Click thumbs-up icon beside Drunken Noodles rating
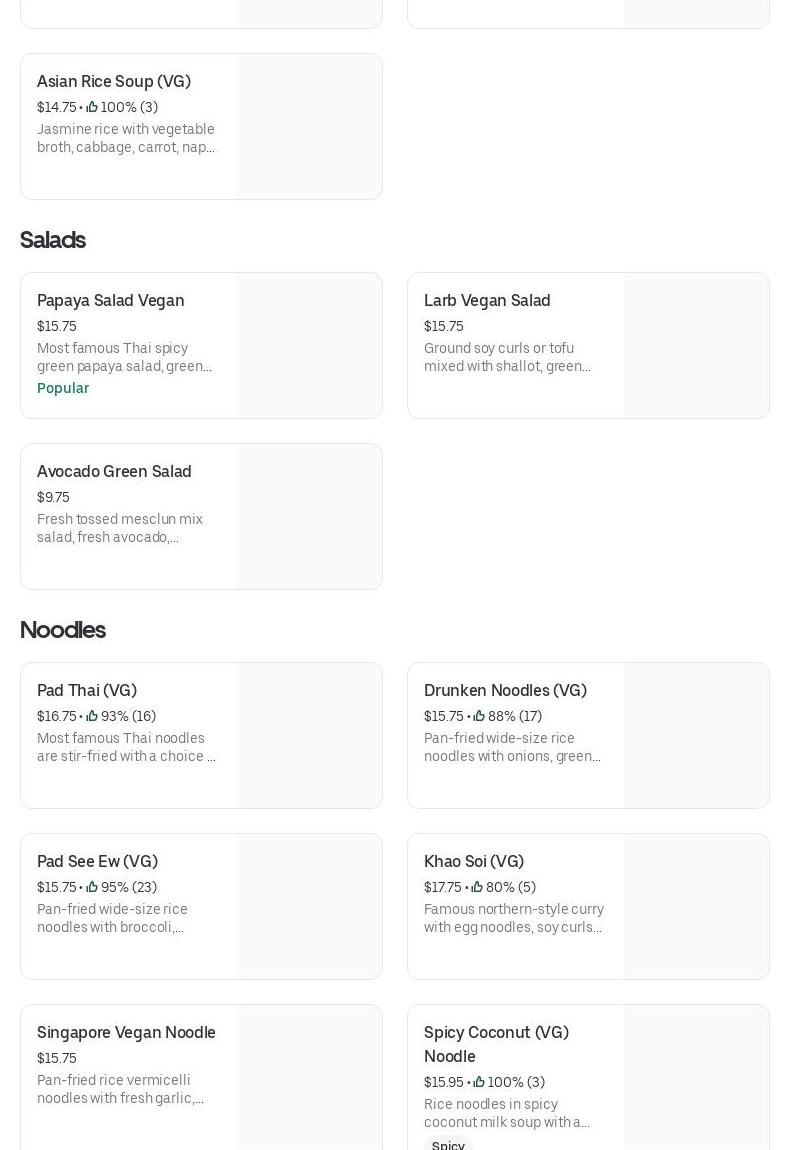 479,716
